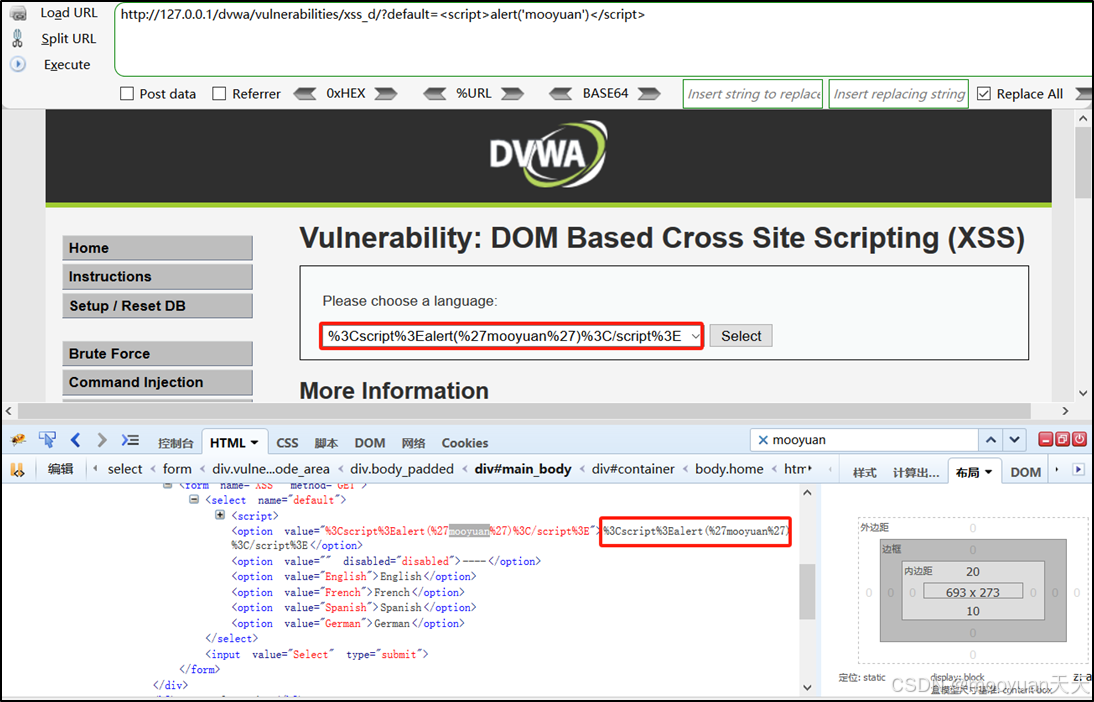Focus the HackBar URL text area

pyautogui.click(x=604, y=40)
